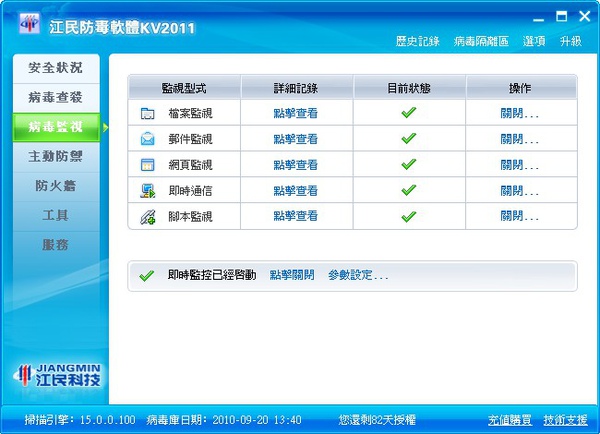Click the 即時通信 row label
The width and height of the screenshot is (600, 434).
point(190,191)
